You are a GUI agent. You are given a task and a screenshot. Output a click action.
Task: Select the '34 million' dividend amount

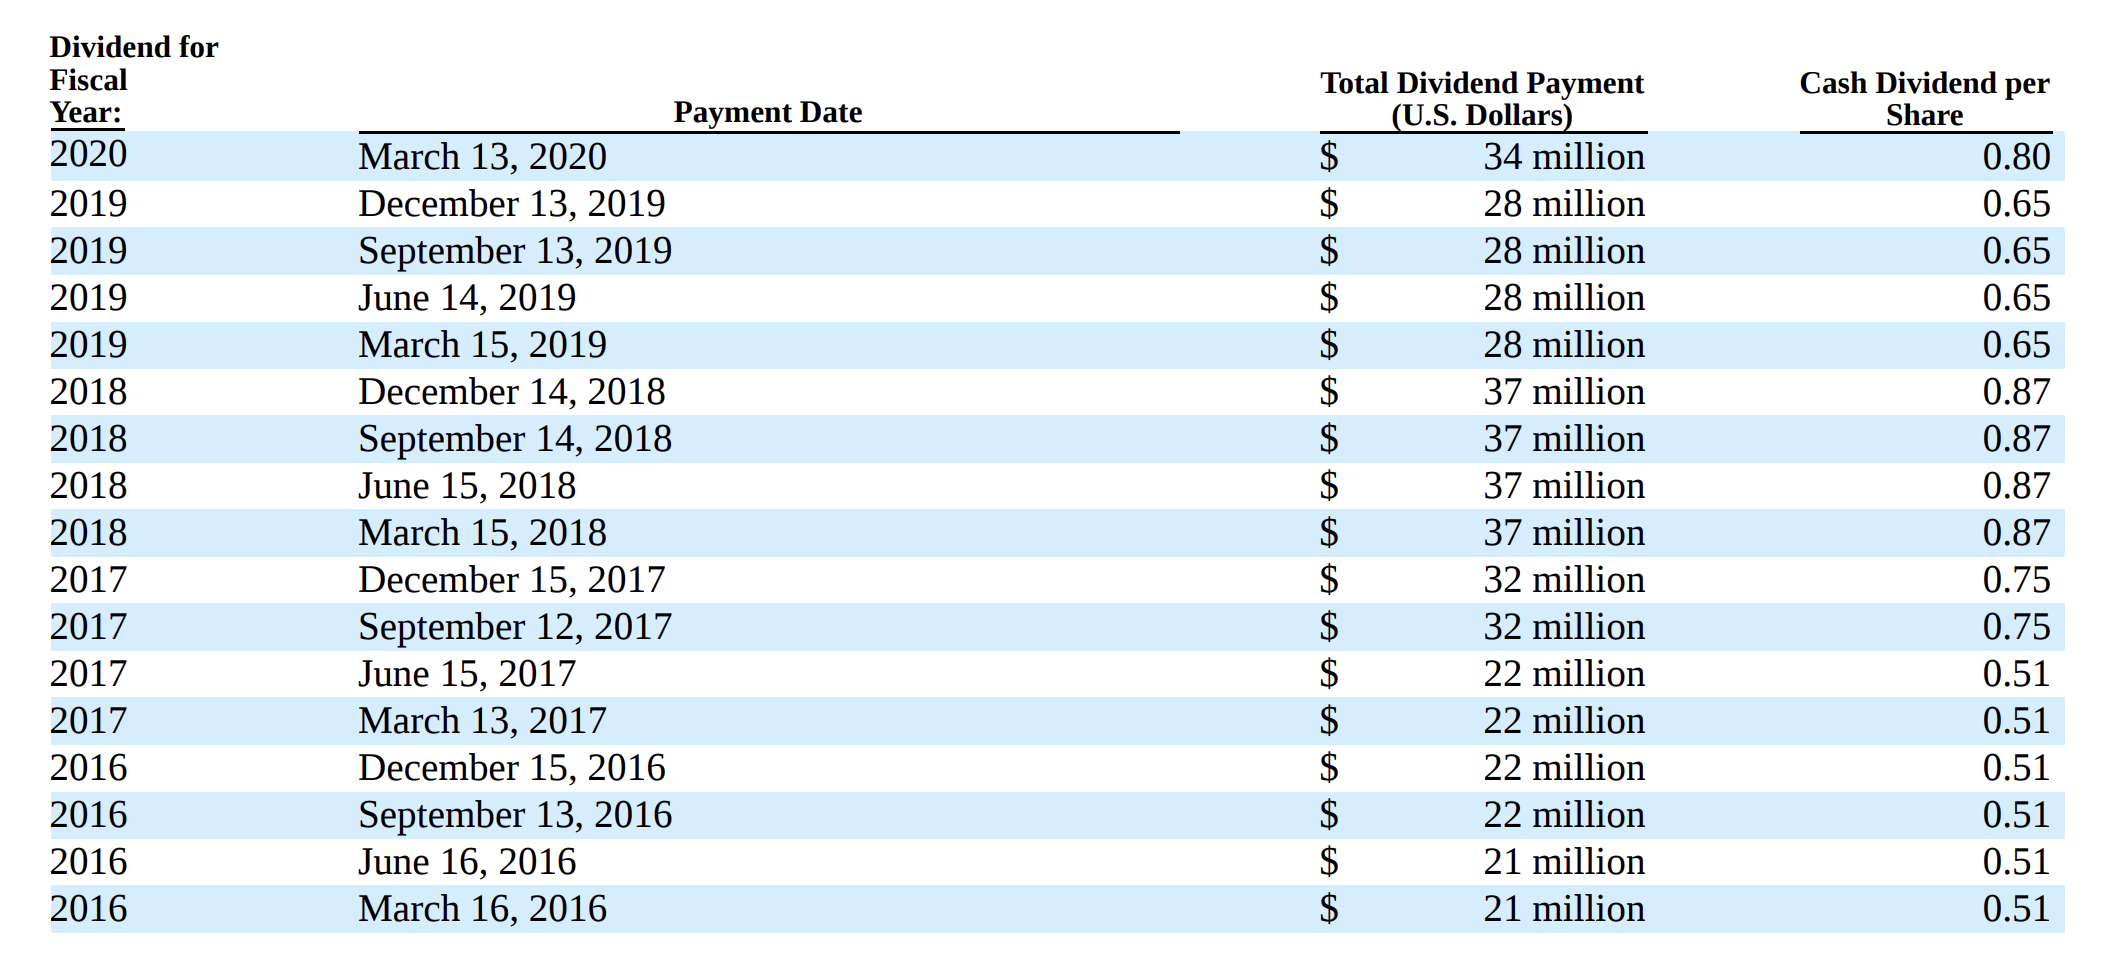(x=1564, y=157)
